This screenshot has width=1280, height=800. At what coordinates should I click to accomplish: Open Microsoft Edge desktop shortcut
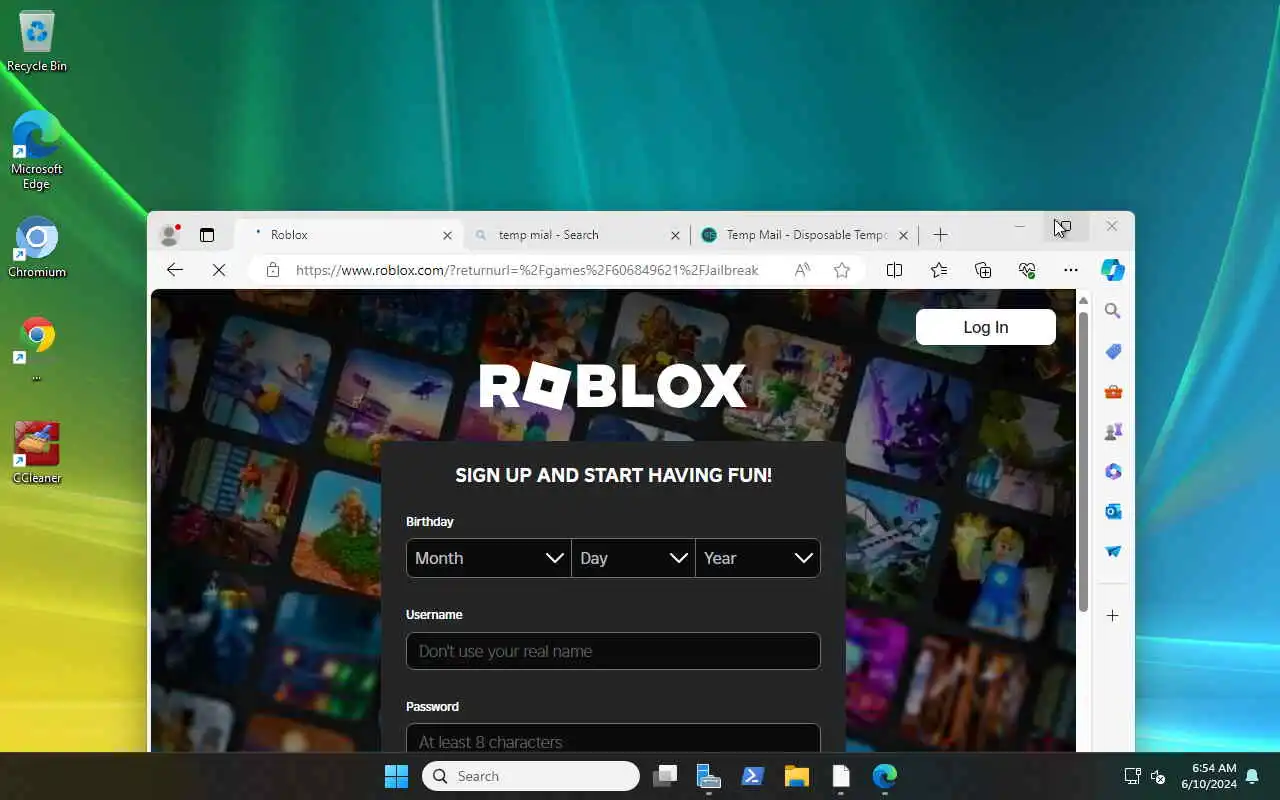coord(37,150)
